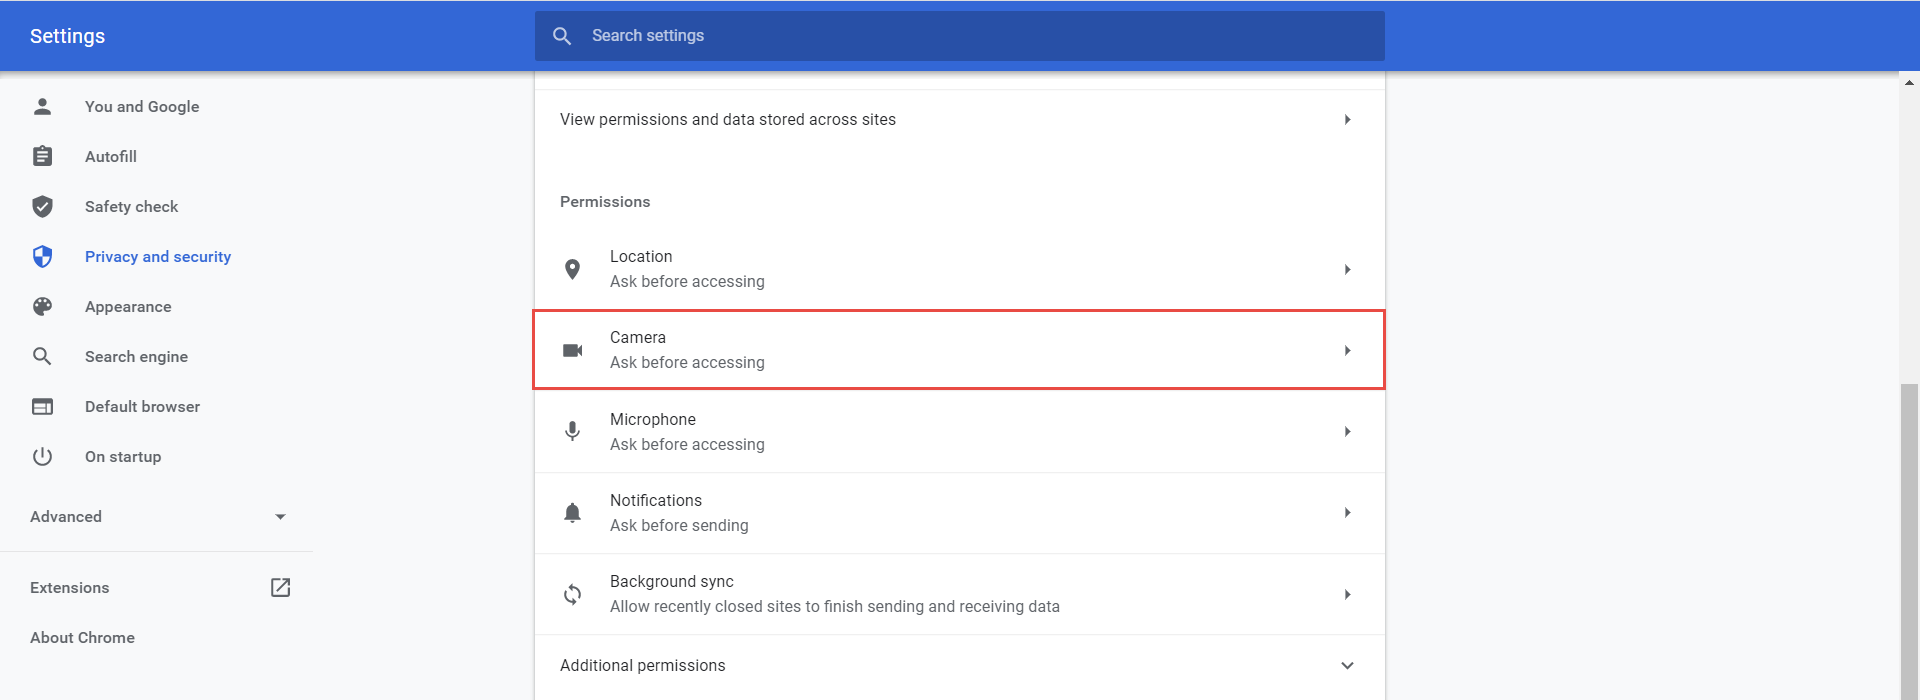Open About Chrome page
This screenshot has height=700, width=1920.
82,638
